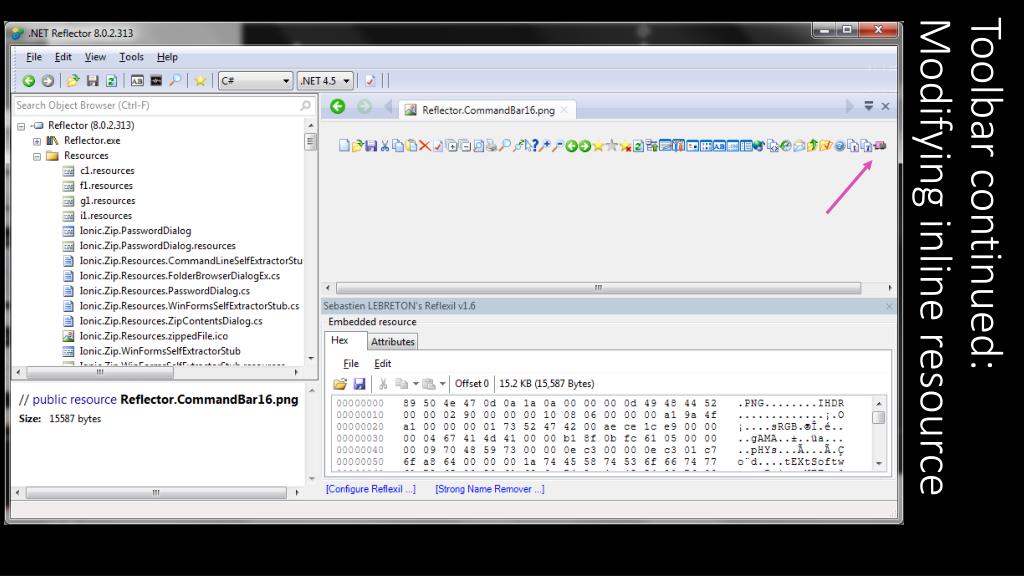Select Ionic.Zip.Resources.FolderBrowserDialogEx.cs
The height and width of the screenshot is (576, 1024).
(180, 276)
